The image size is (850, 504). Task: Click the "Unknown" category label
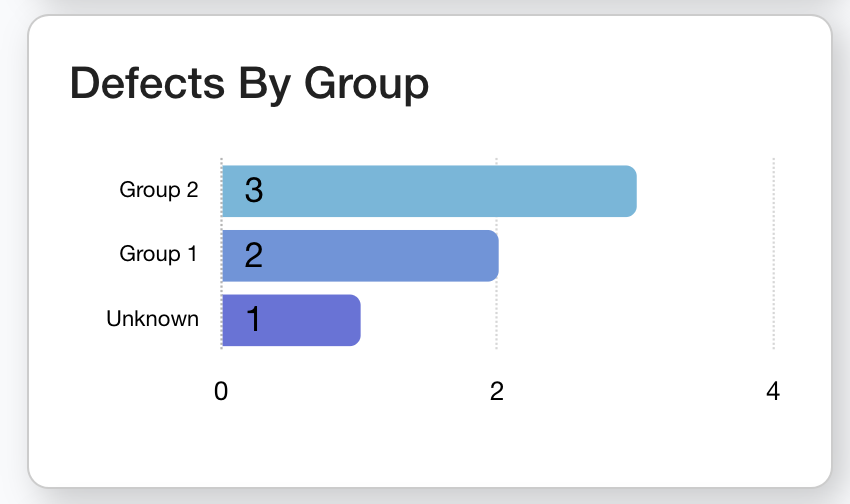point(152,319)
